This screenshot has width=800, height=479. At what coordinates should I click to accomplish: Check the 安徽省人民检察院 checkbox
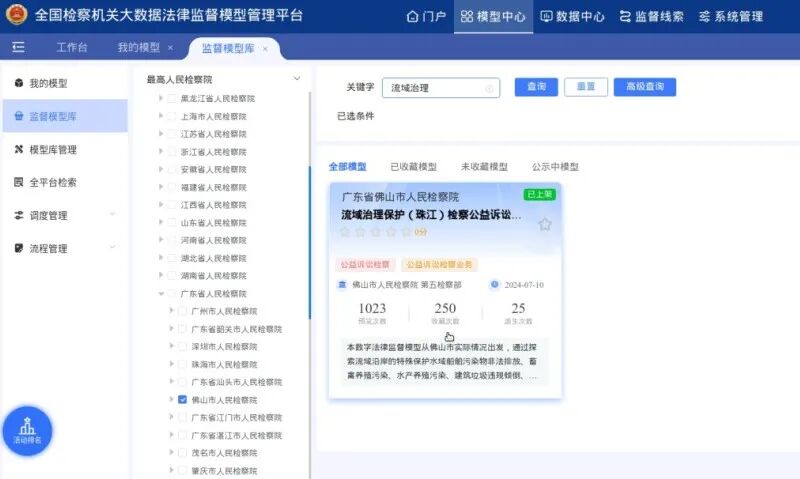(172, 169)
